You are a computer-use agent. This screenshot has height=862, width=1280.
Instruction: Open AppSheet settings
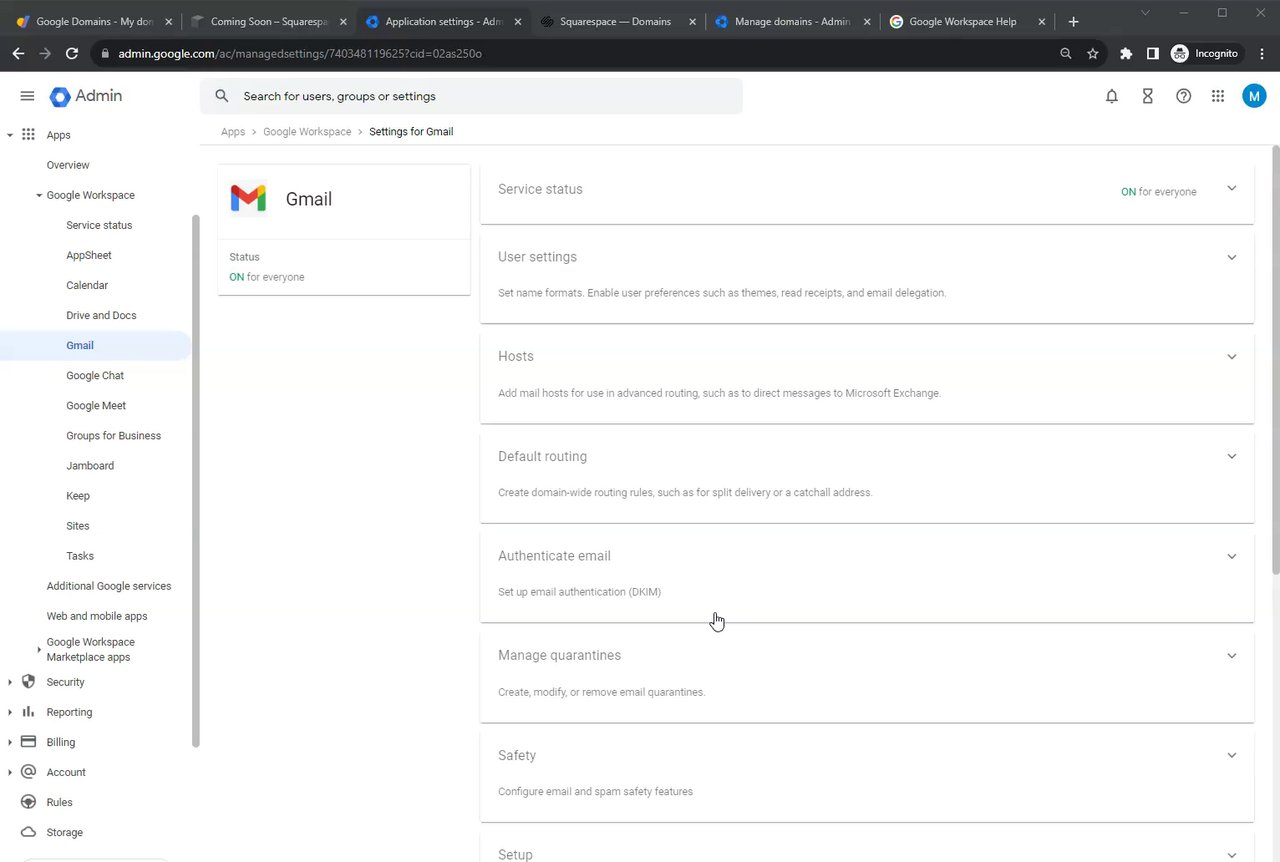point(89,255)
